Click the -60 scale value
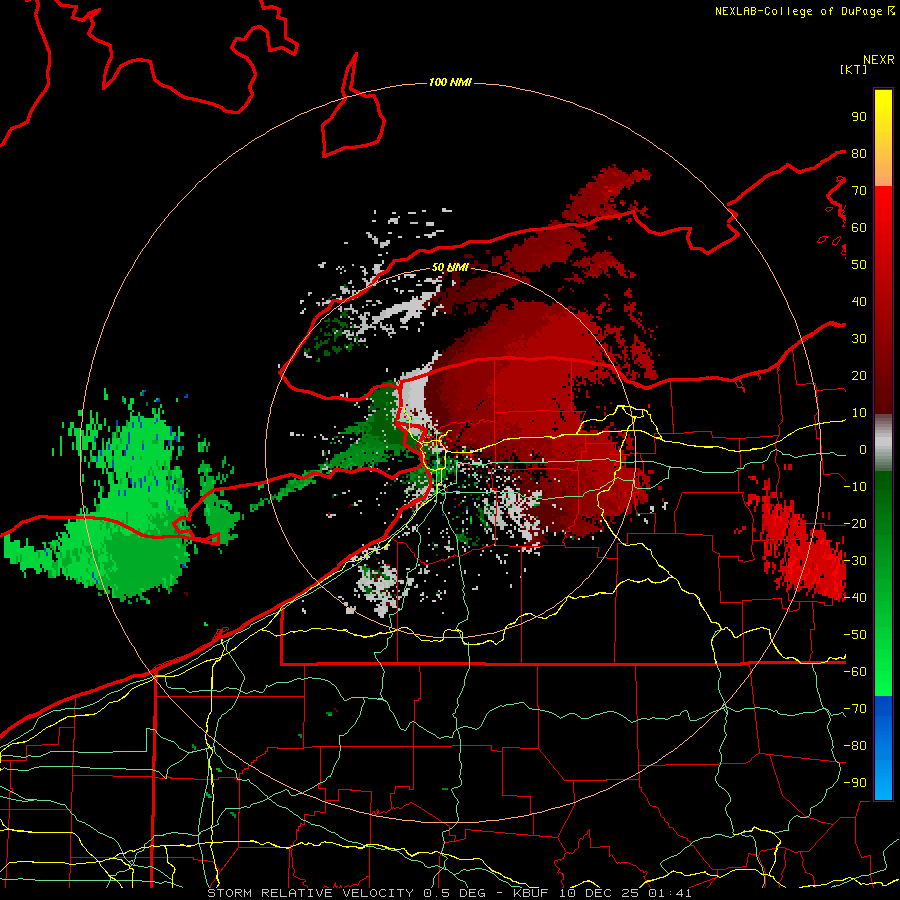Screen dimensions: 900x900 coord(855,672)
